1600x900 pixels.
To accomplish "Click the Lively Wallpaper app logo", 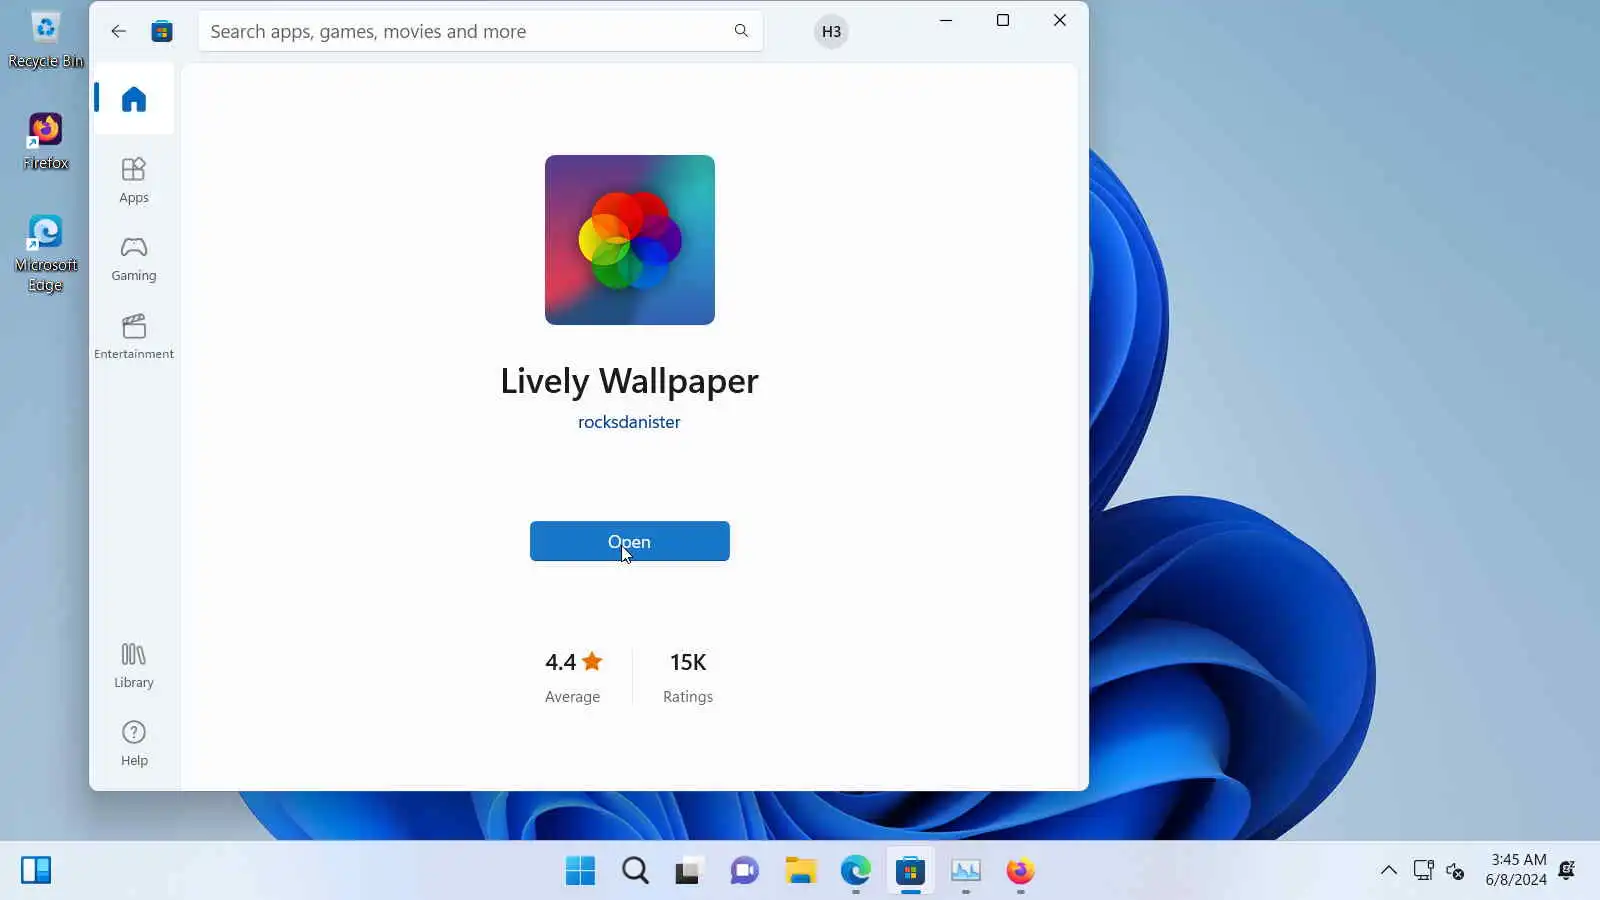I will [630, 240].
